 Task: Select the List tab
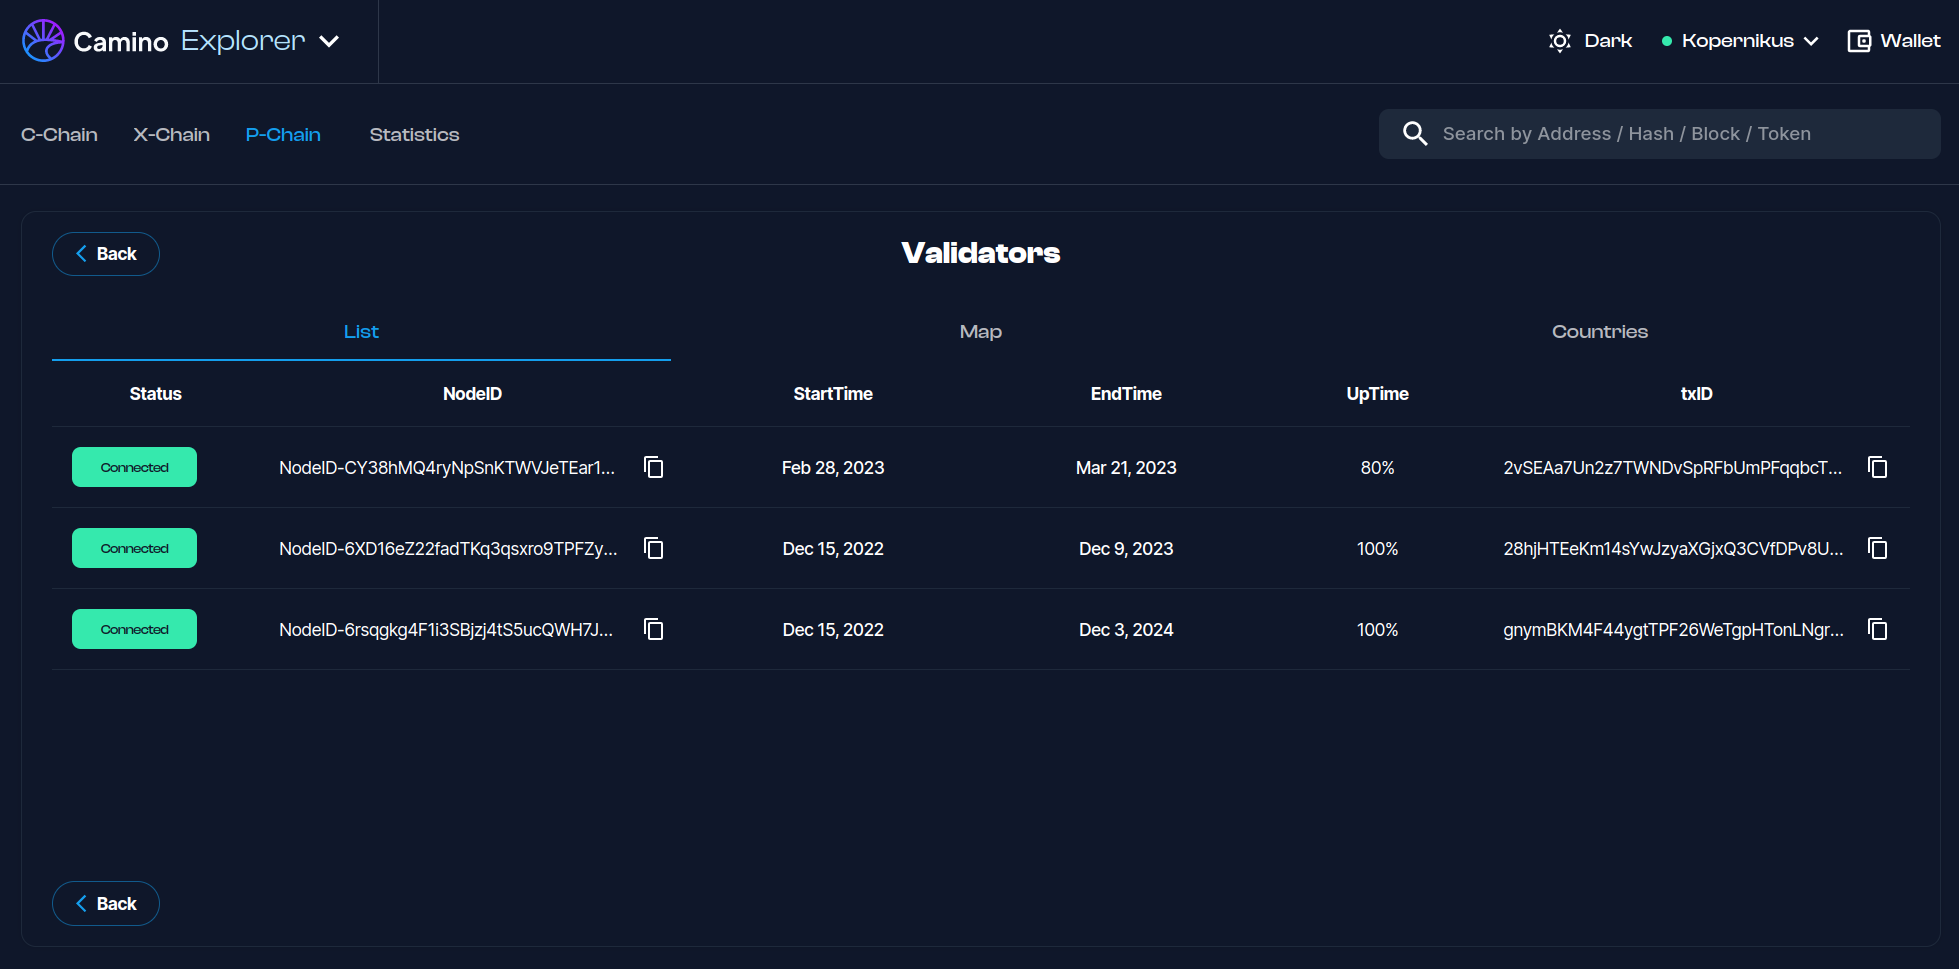tap(361, 332)
